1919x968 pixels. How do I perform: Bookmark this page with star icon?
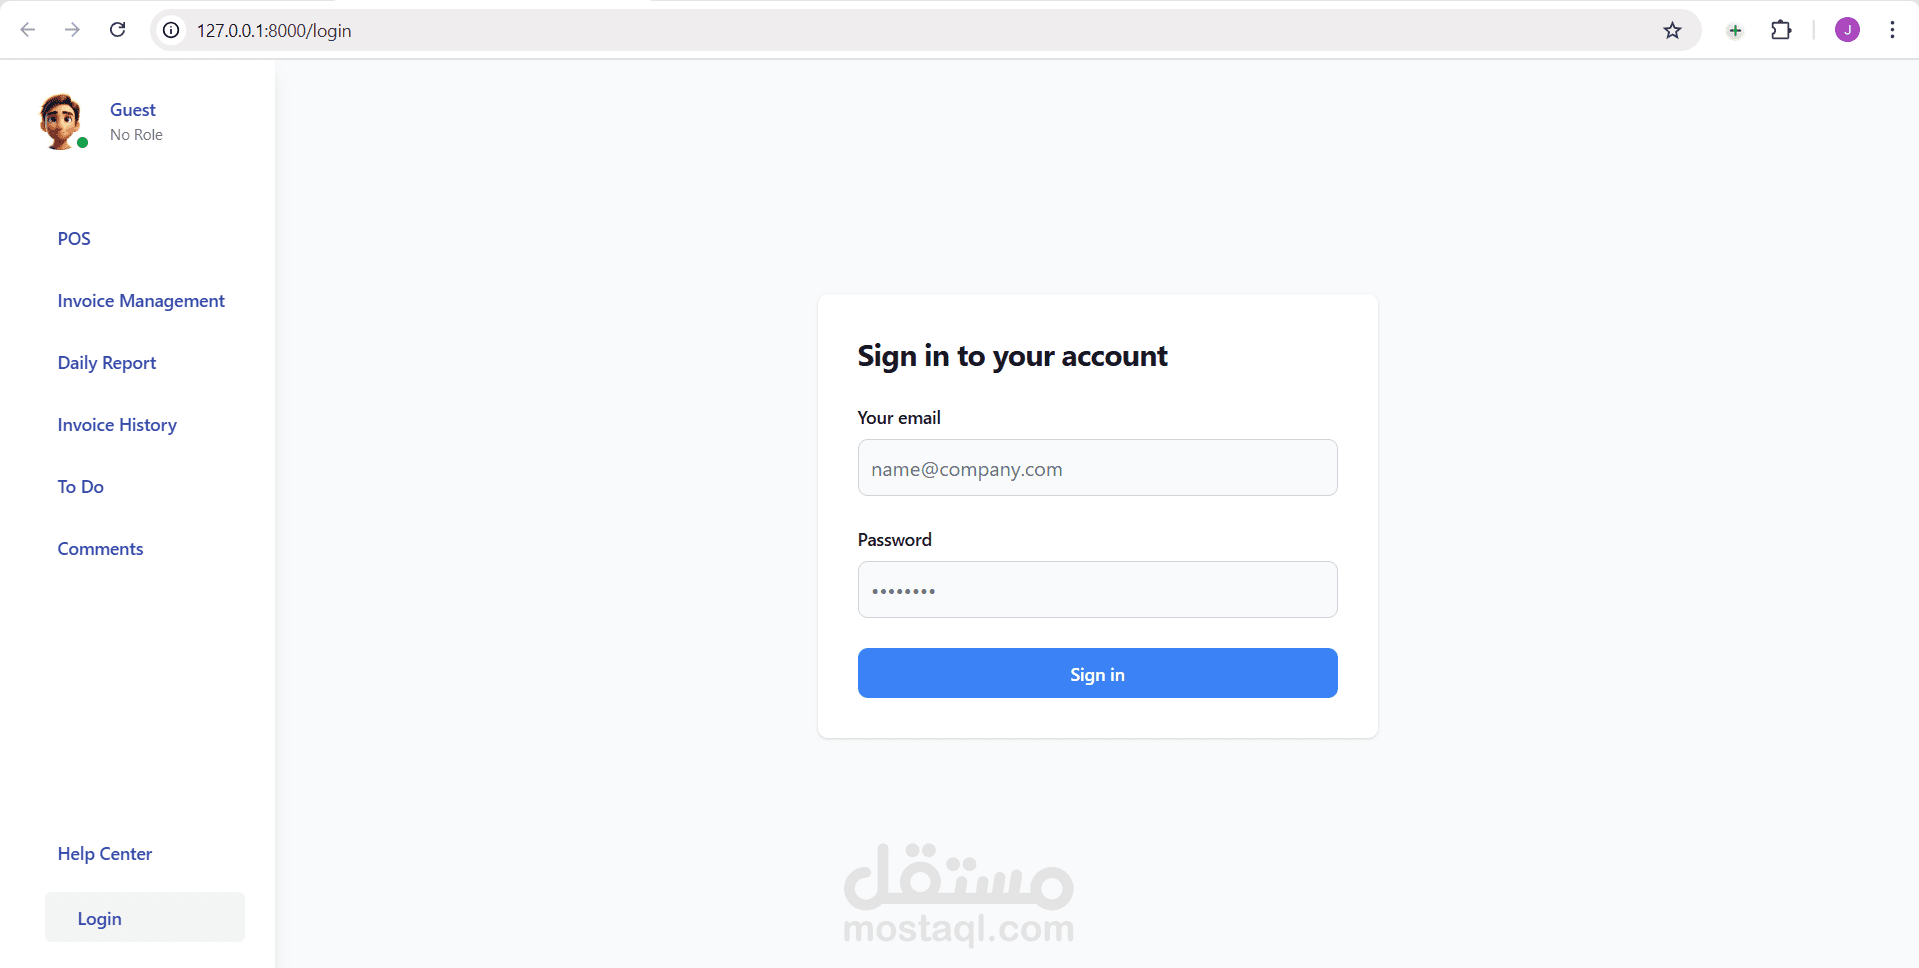[x=1672, y=30]
